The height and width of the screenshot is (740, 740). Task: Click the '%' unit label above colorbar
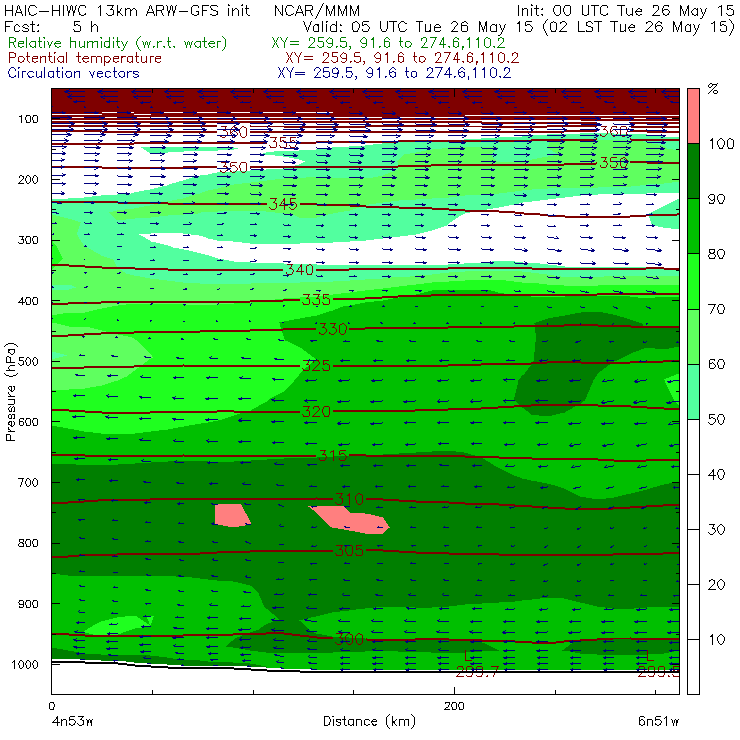(x=713, y=89)
